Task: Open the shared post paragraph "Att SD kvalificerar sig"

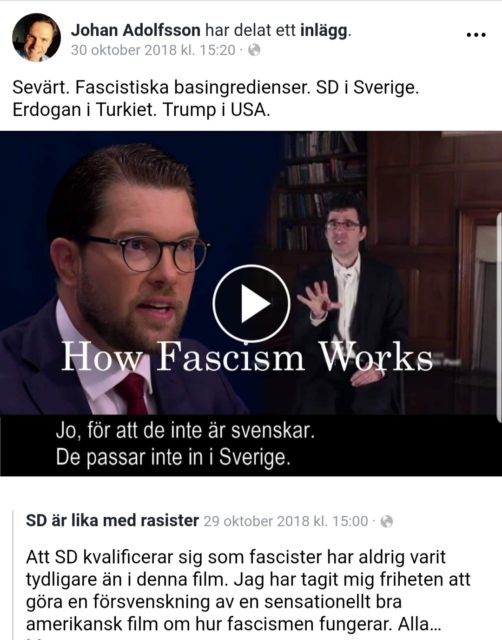Action: (248, 591)
